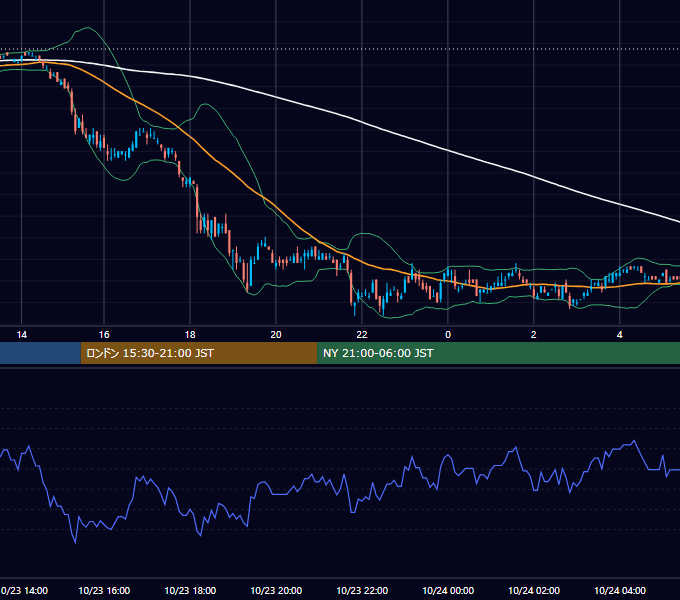The height and width of the screenshot is (600, 680).
Task: Click hour label 20 on time axis
Action: (x=276, y=335)
